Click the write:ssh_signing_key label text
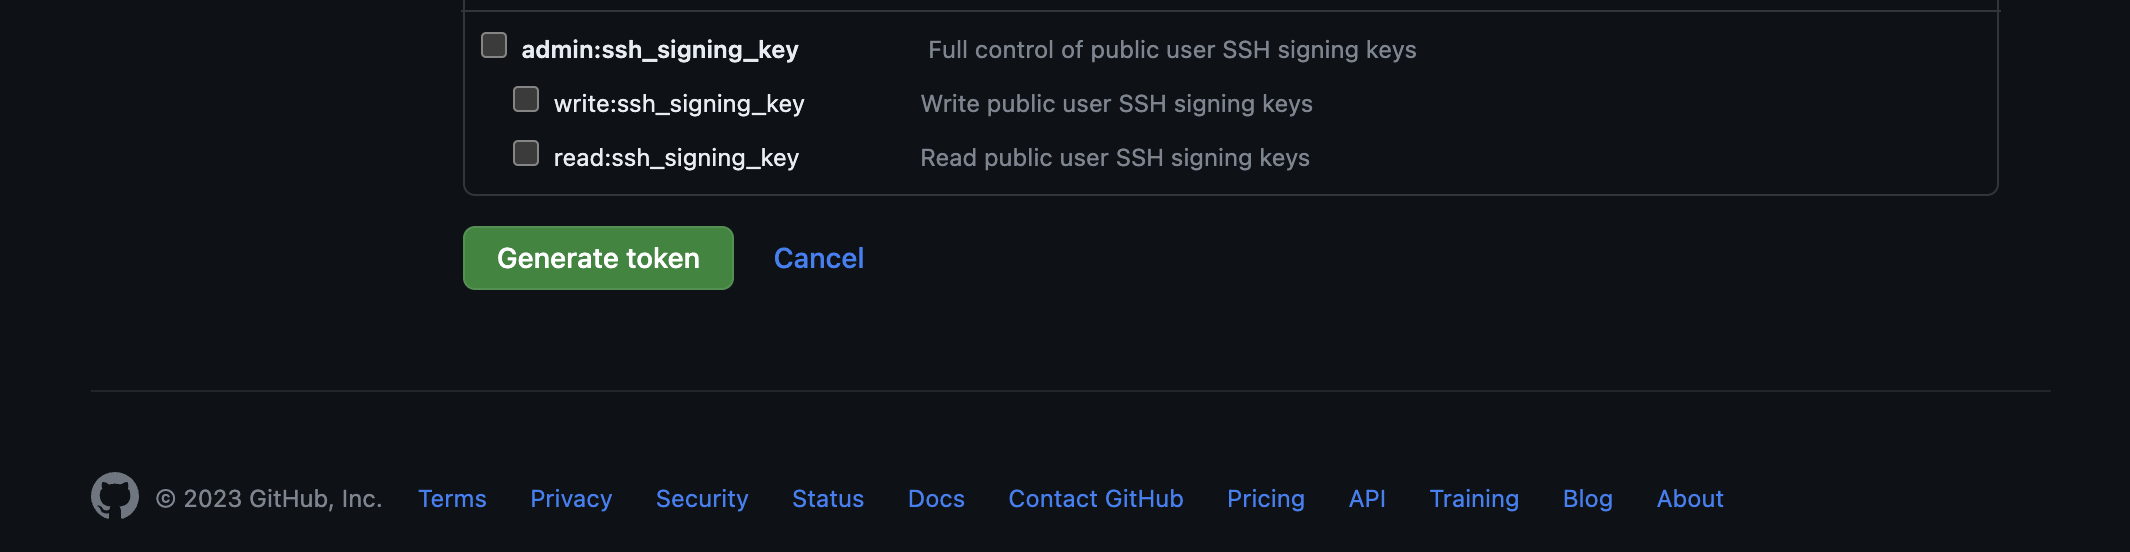The width and height of the screenshot is (2130, 552). pyautogui.click(x=679, y=104)
